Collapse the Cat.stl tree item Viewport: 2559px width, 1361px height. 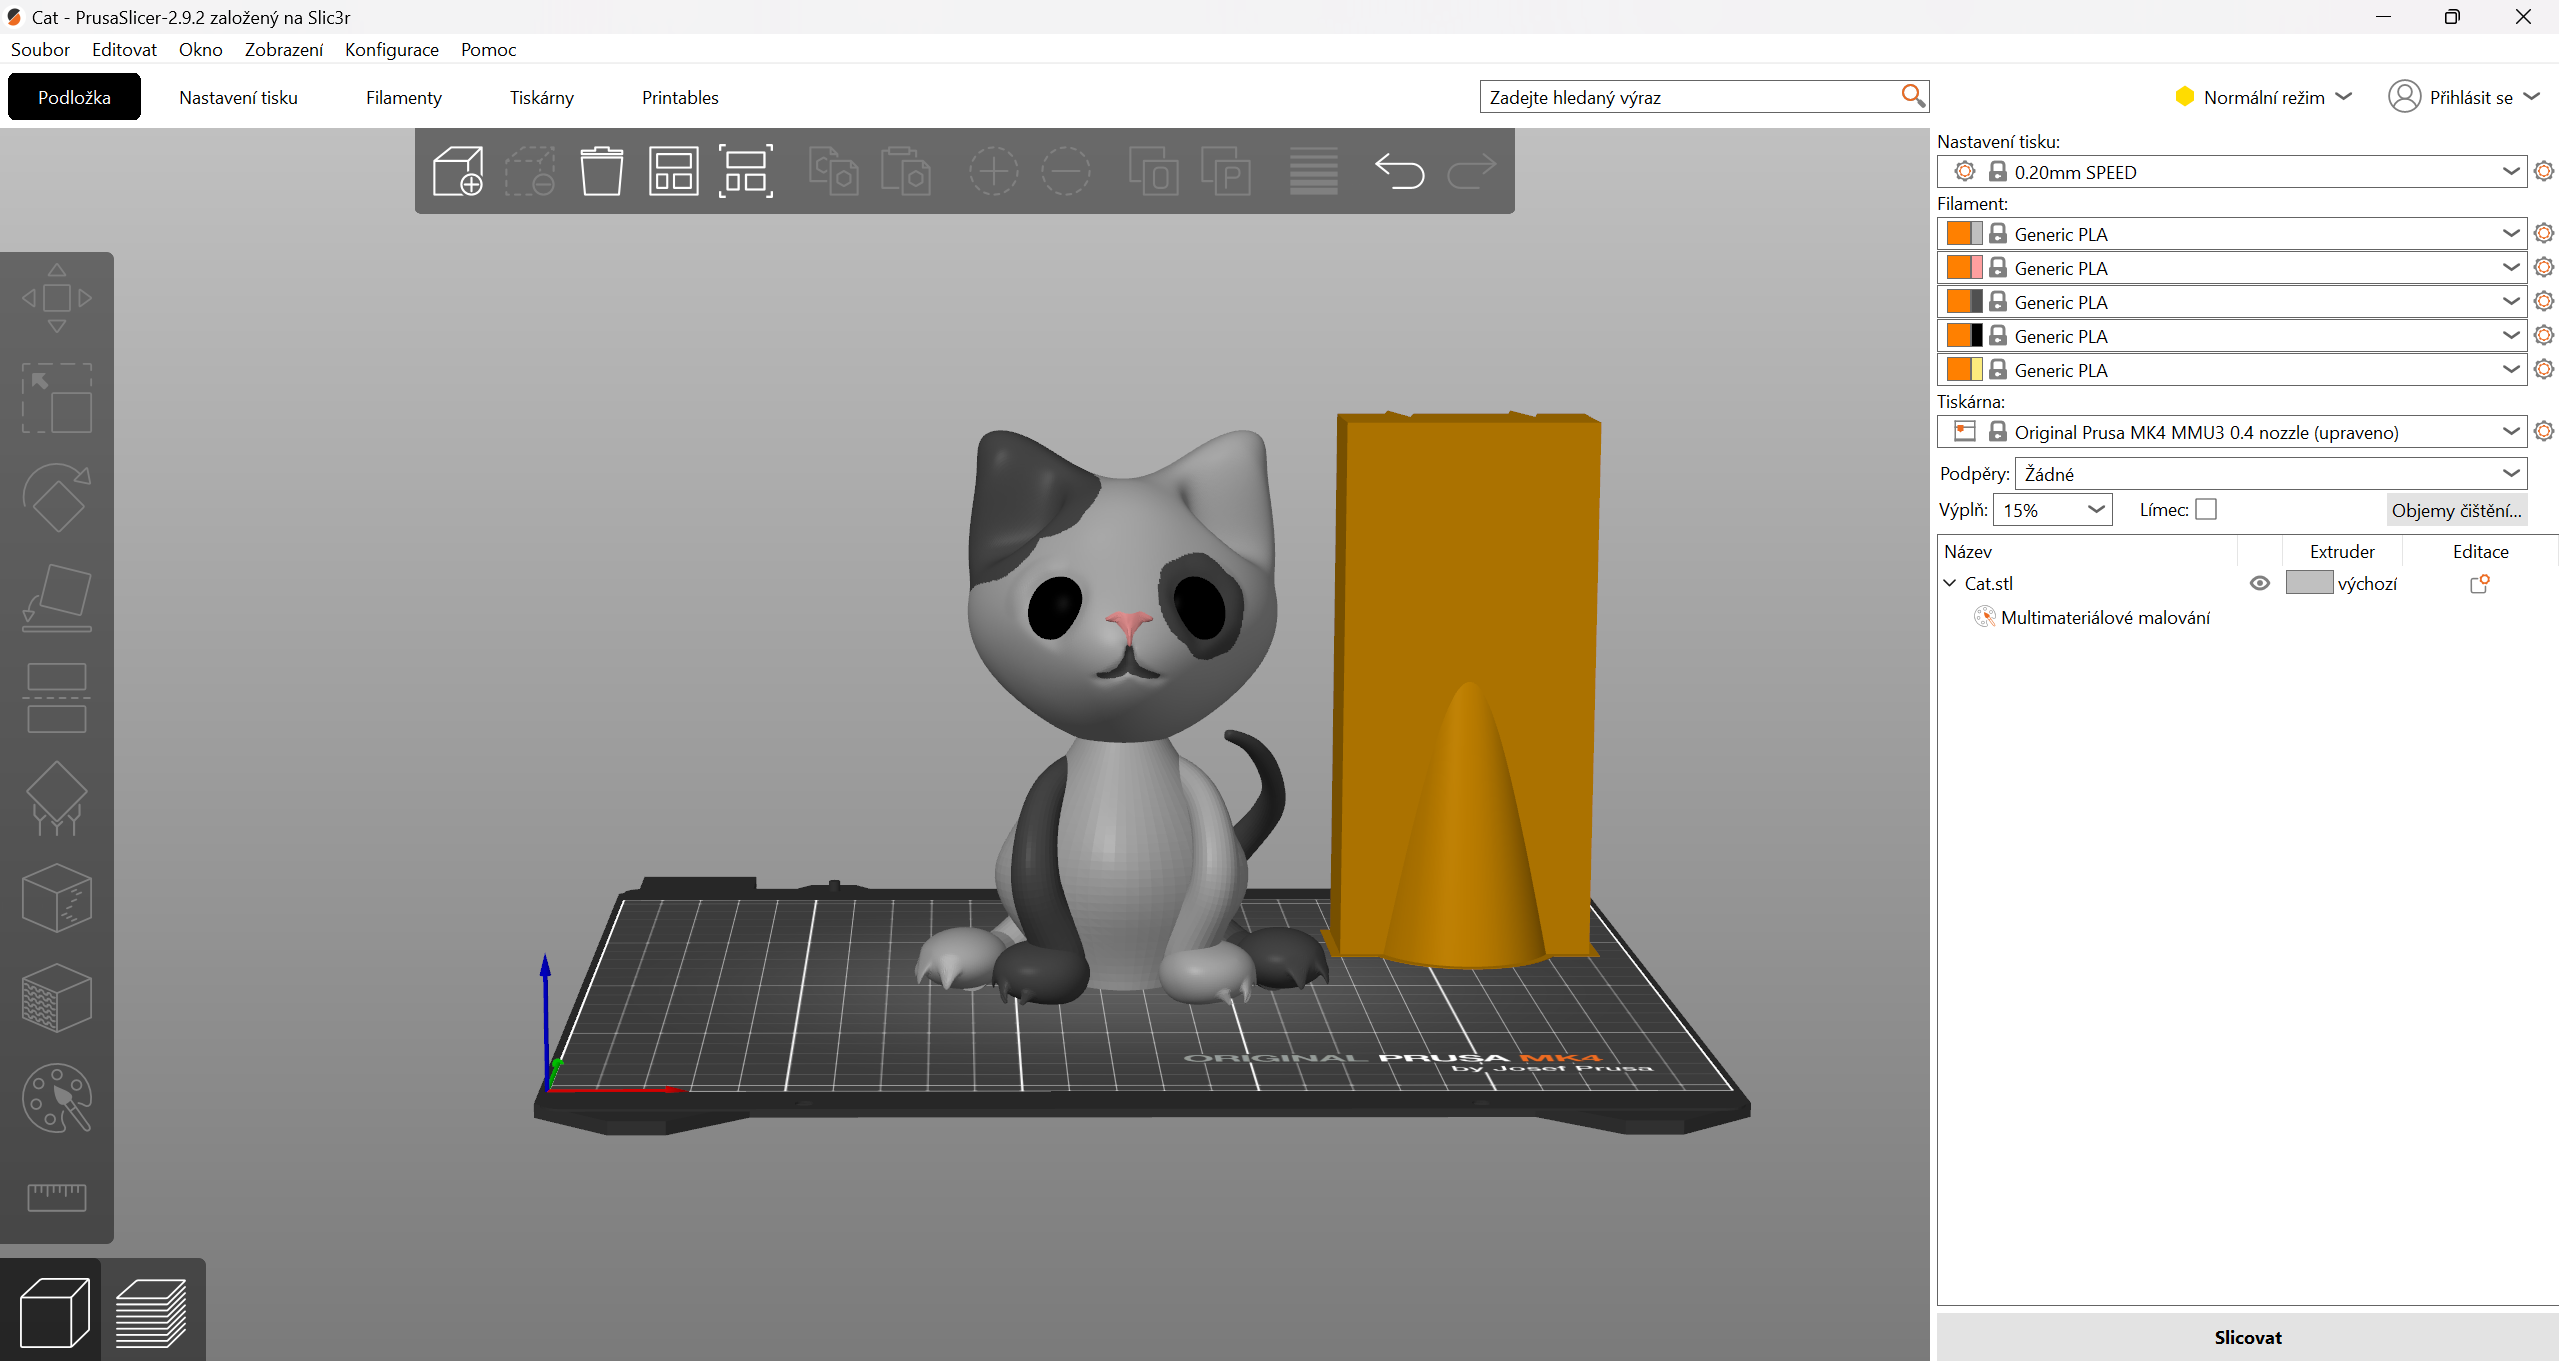point(1949,583)
